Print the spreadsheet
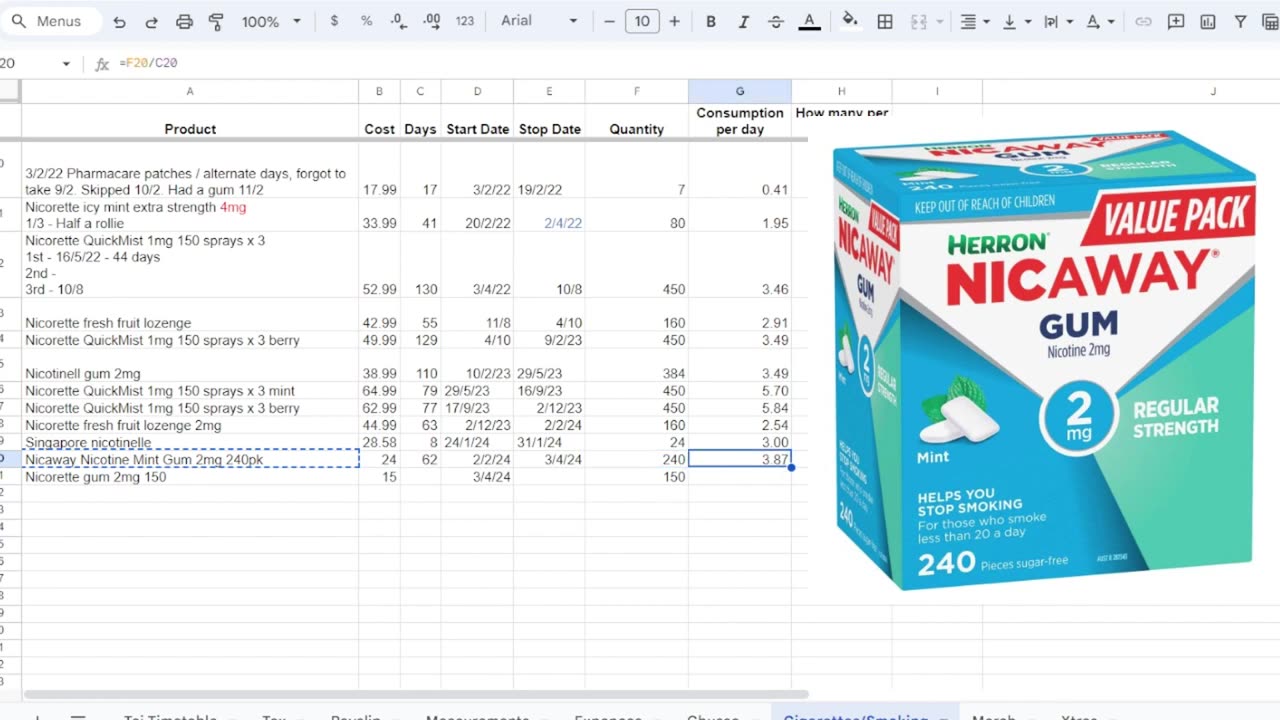1280x720 pixels. pos(184,21)
